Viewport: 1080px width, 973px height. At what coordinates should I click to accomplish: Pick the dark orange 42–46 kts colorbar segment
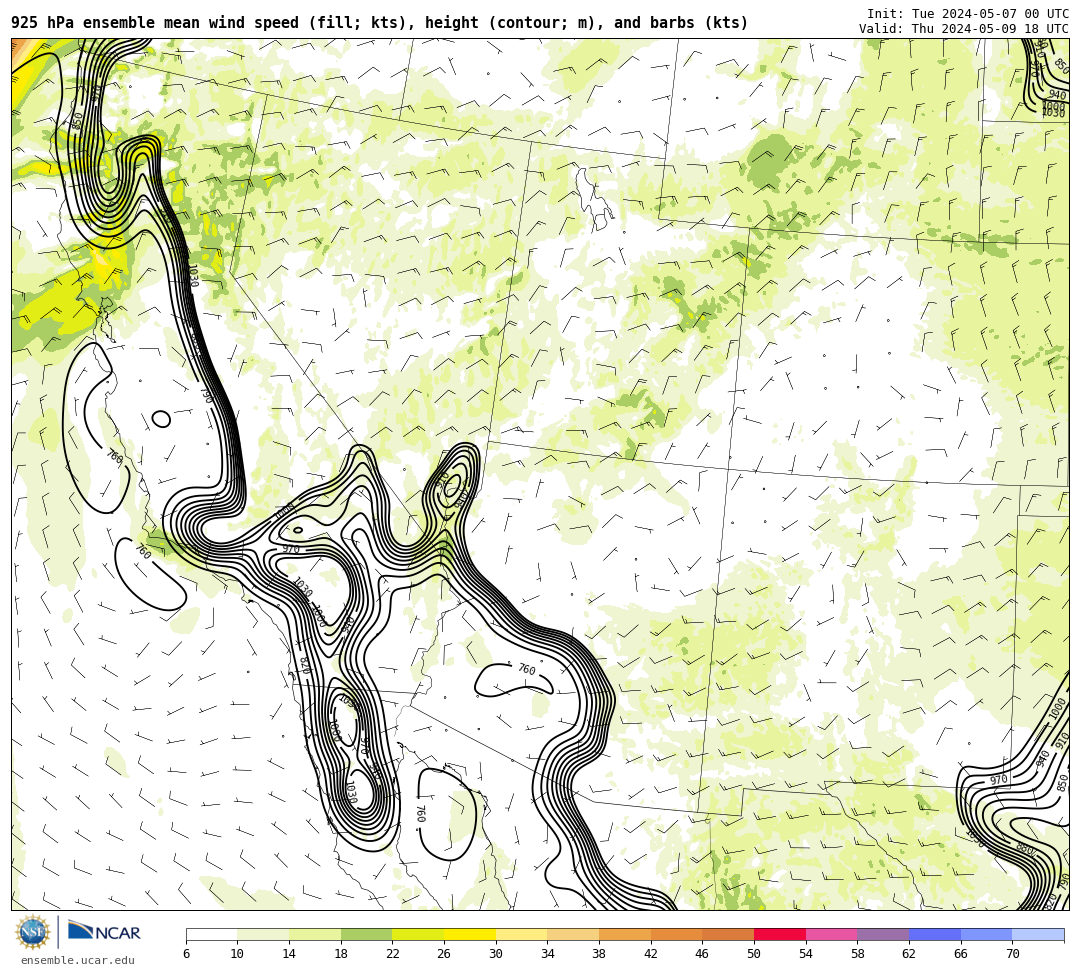pos(676,934)
